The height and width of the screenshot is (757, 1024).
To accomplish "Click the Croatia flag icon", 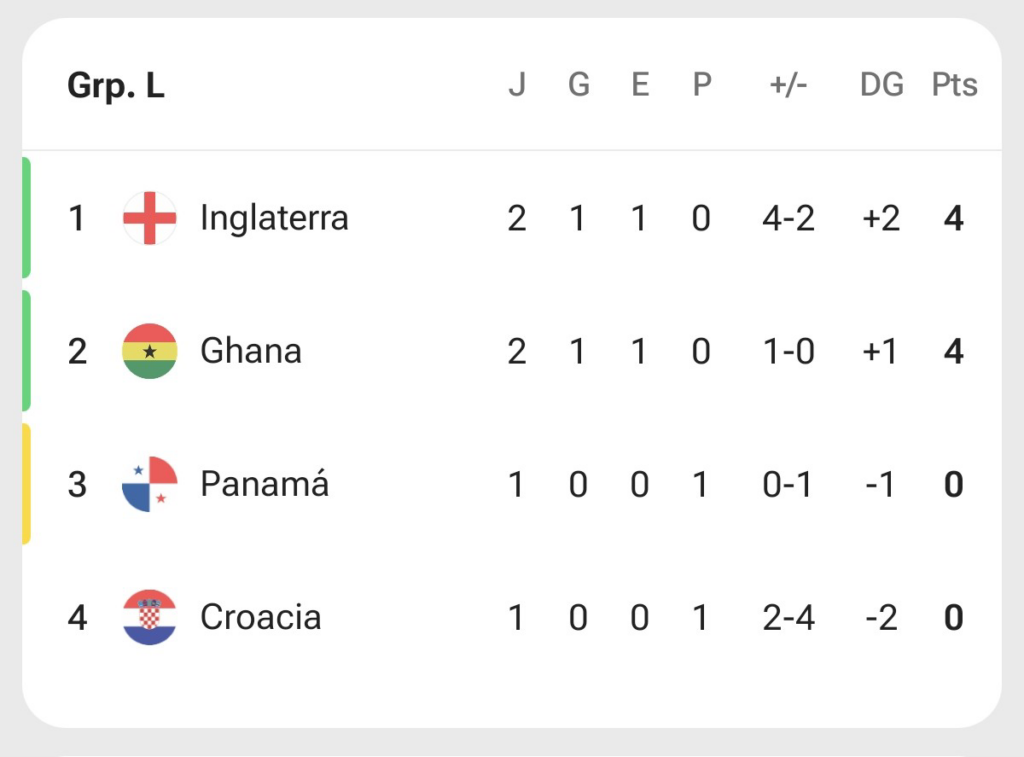I will click(x=150, y=617).
